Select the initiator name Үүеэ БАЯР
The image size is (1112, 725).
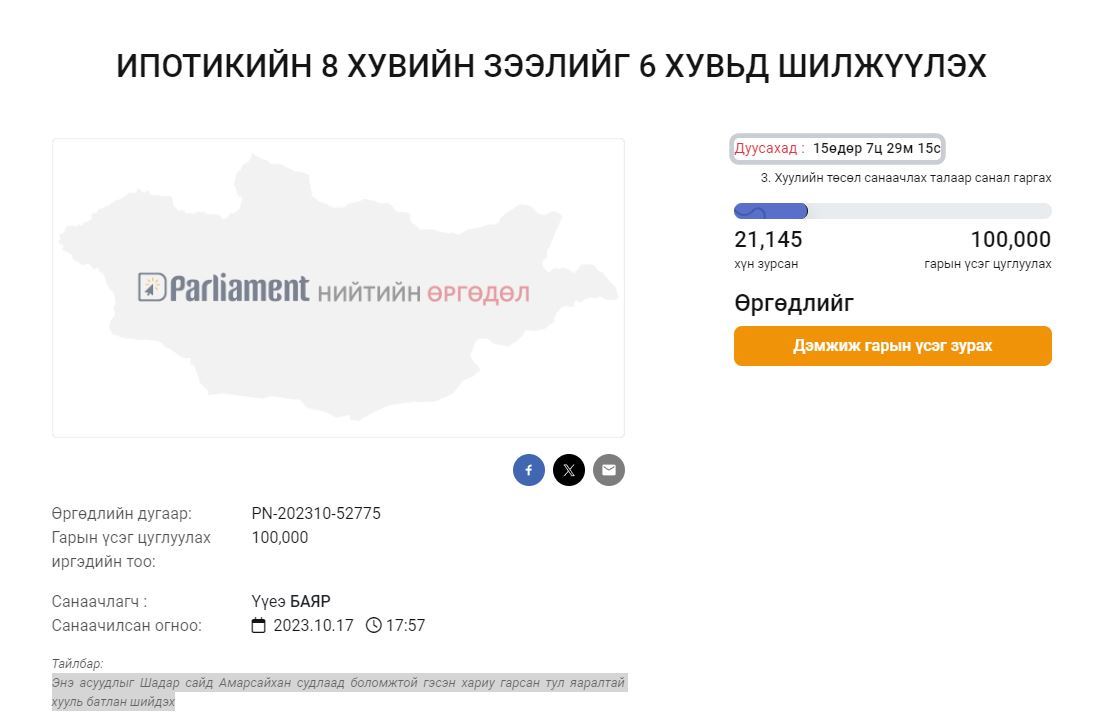tap(291, 602)
